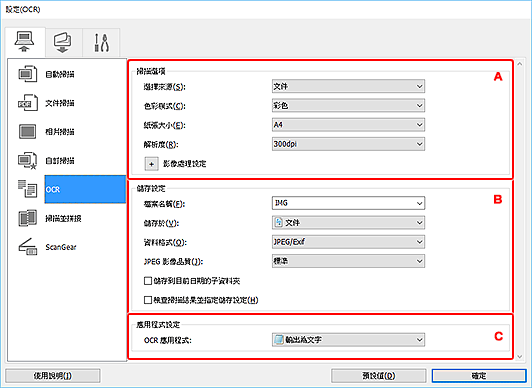Open the 紙張大小 dropdown showing A4
Viewport: 532px width, 388px height.
pos(348,125)
